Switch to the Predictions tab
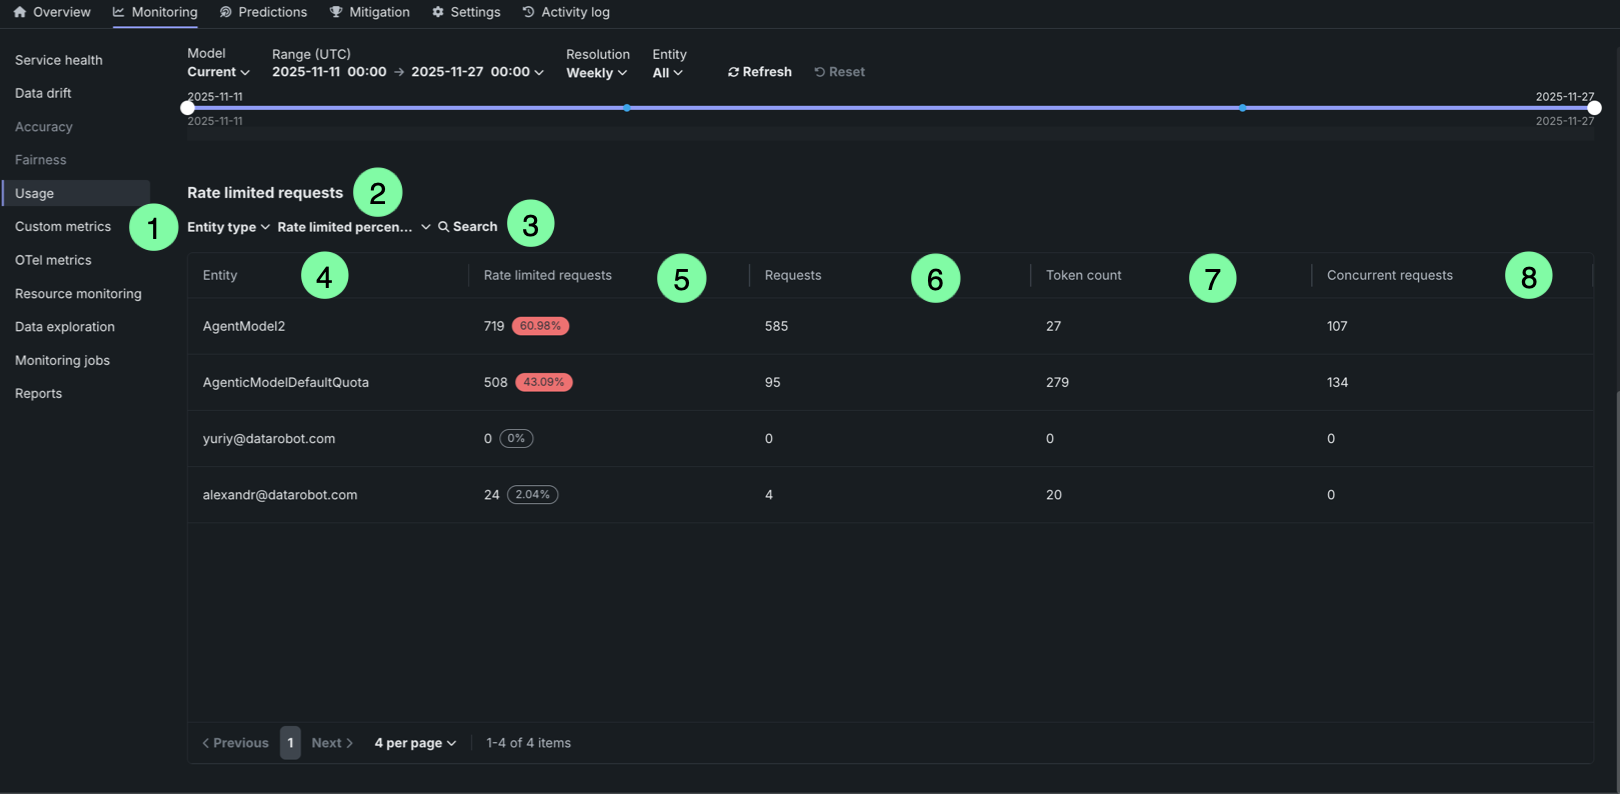 (263, 12)
